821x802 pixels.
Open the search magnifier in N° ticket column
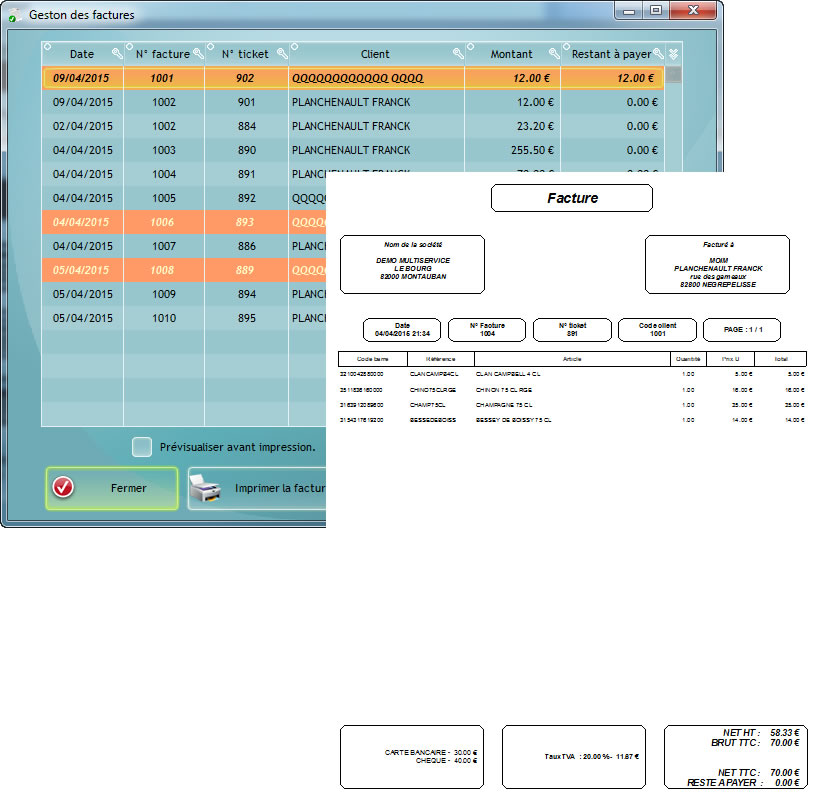[x=282, y=54]
